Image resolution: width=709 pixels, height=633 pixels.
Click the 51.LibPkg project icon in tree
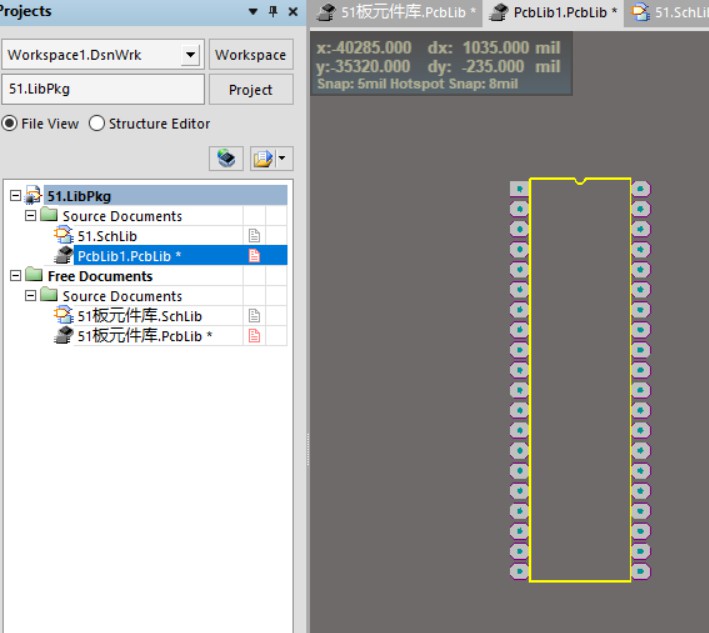pyautogui.click(x=33, y=195)
